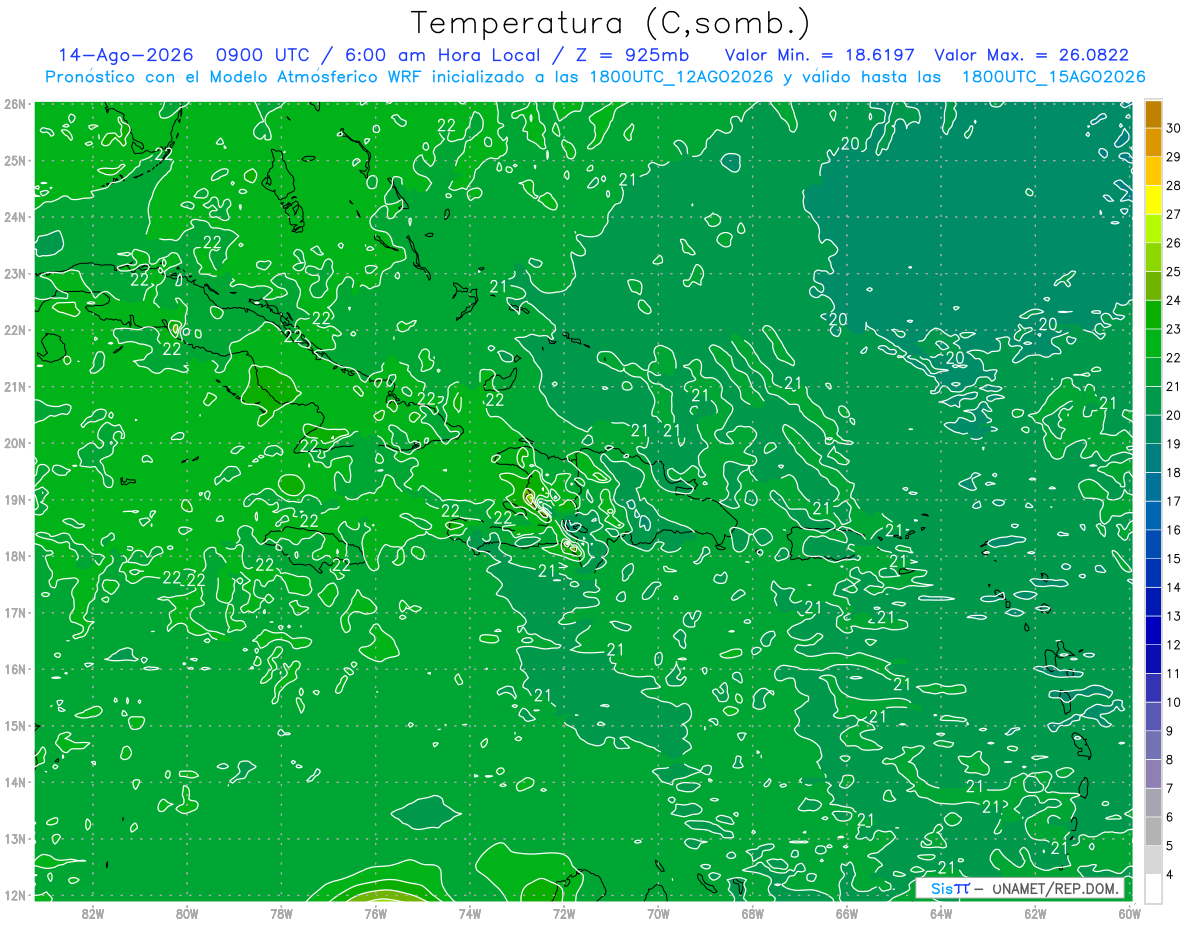Click the teal swatch between legend values 18 and 19
1200x927 pixels.
[1153, 459]
